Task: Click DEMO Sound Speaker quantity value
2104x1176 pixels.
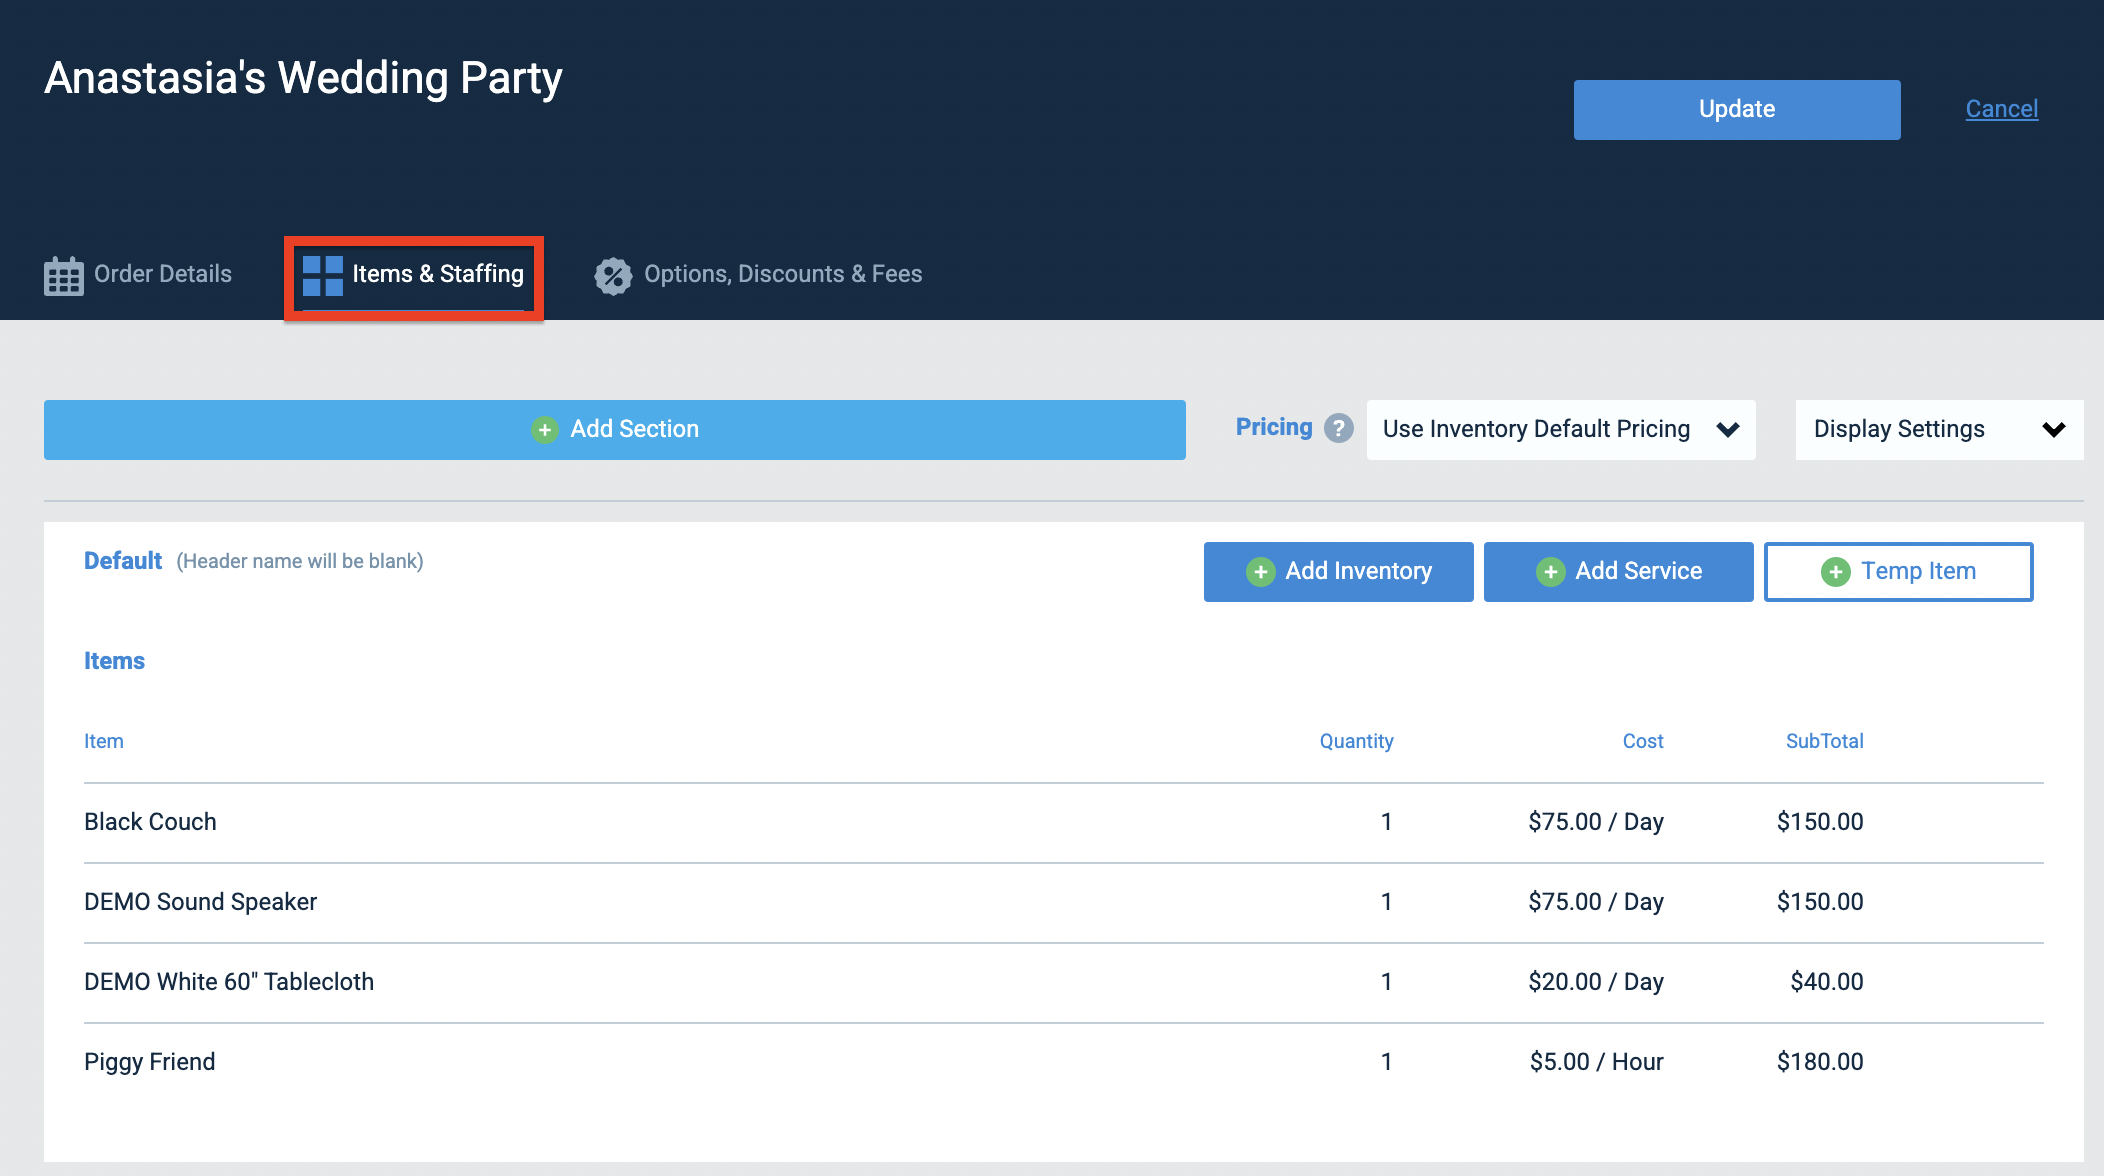Action: tap(1386, 902)
